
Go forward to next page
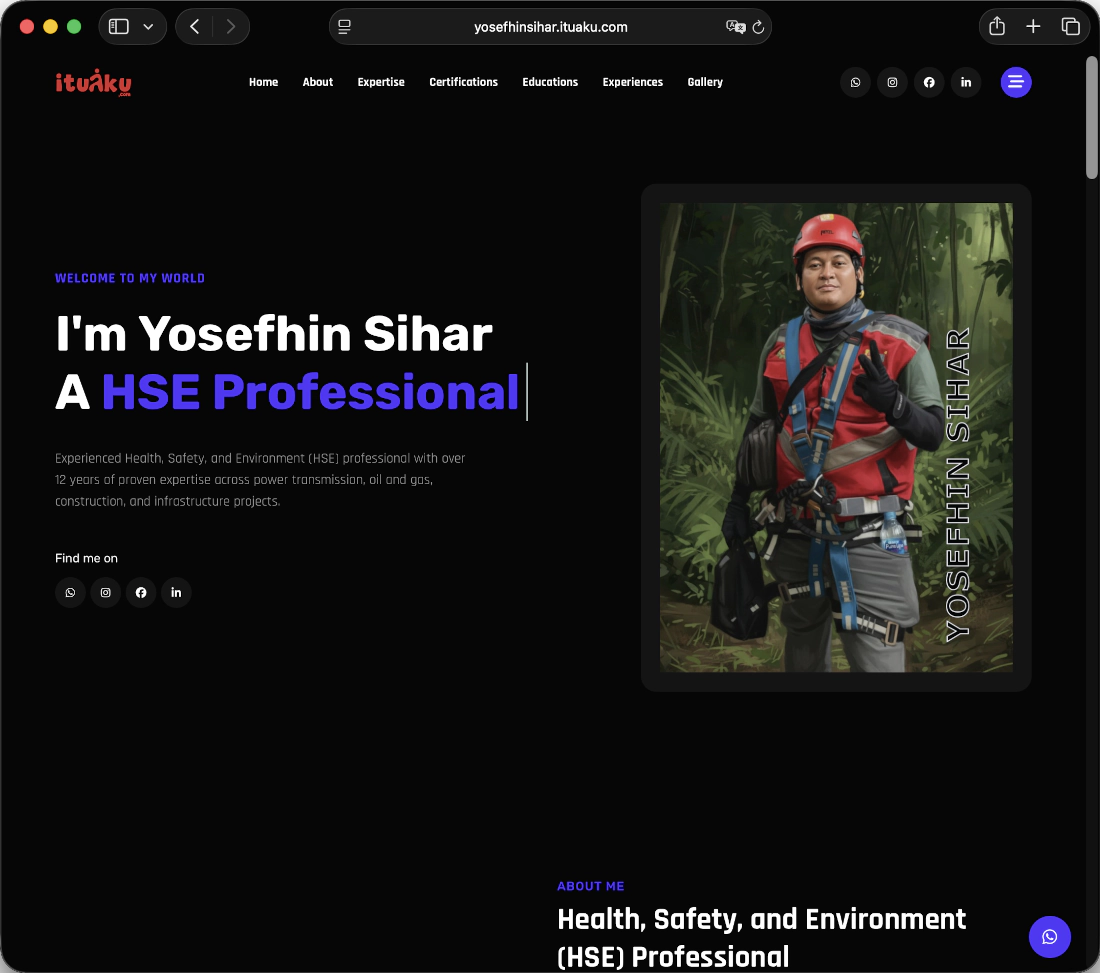230,27
